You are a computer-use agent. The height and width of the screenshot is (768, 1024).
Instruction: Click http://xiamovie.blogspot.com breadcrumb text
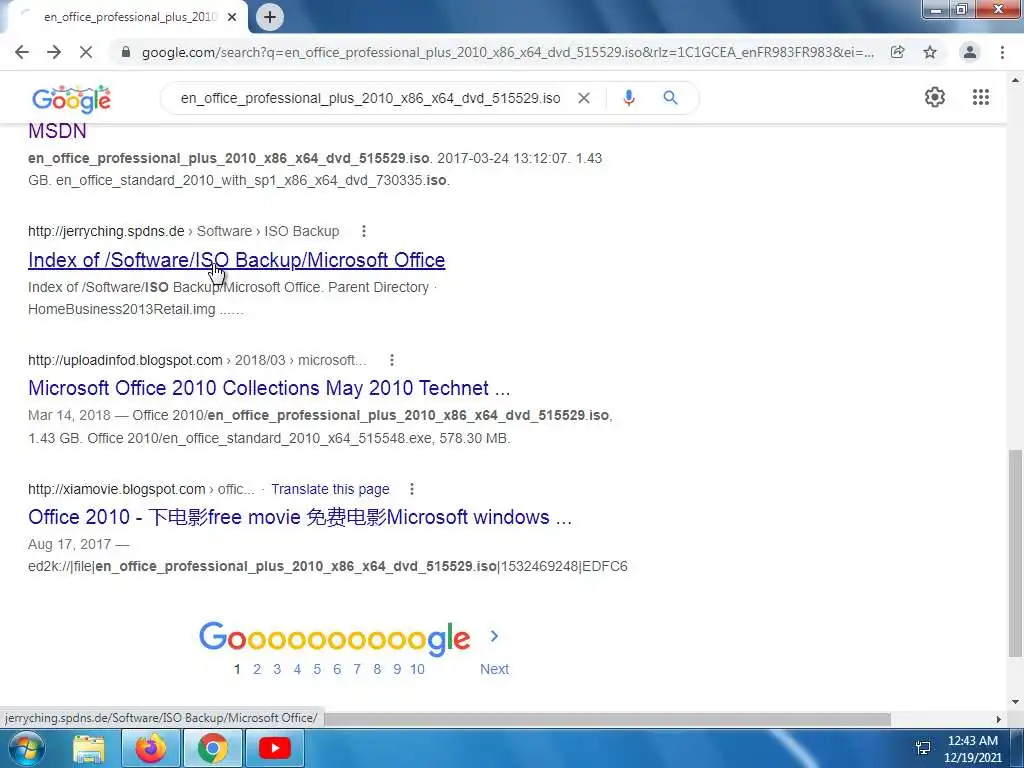pyautogui.click(x=117, y=489)
